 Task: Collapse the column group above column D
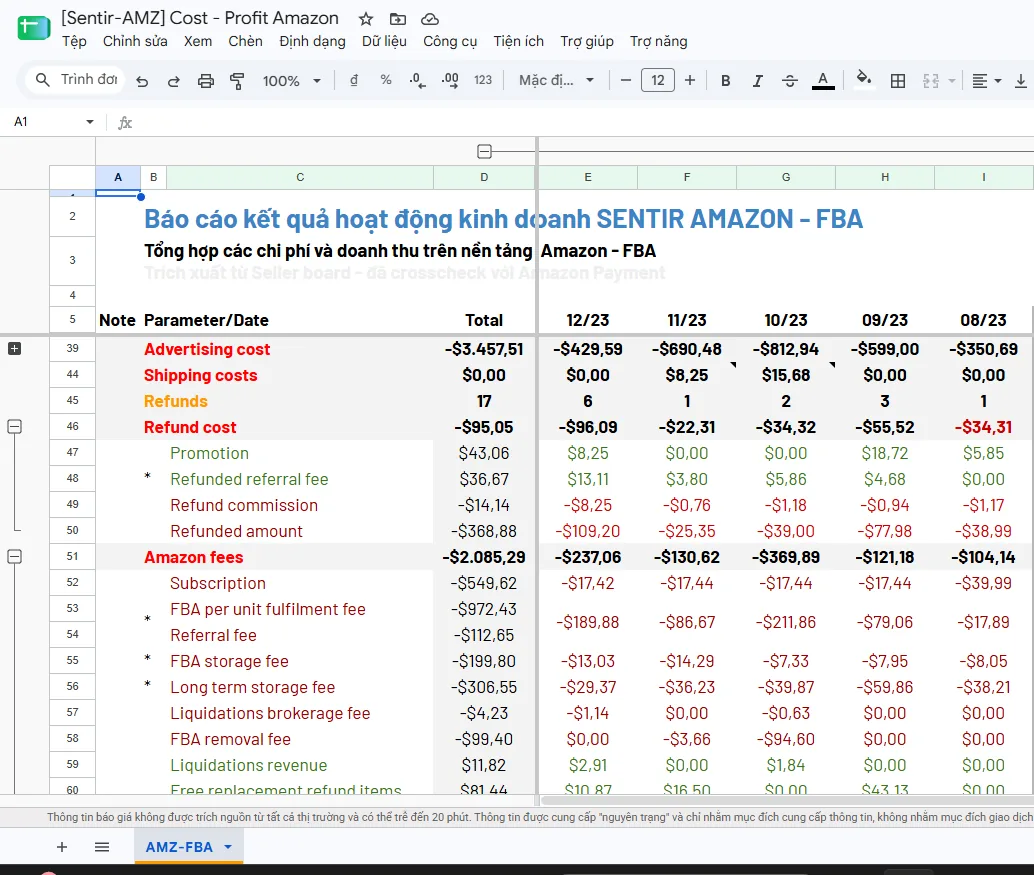[485, 152]
